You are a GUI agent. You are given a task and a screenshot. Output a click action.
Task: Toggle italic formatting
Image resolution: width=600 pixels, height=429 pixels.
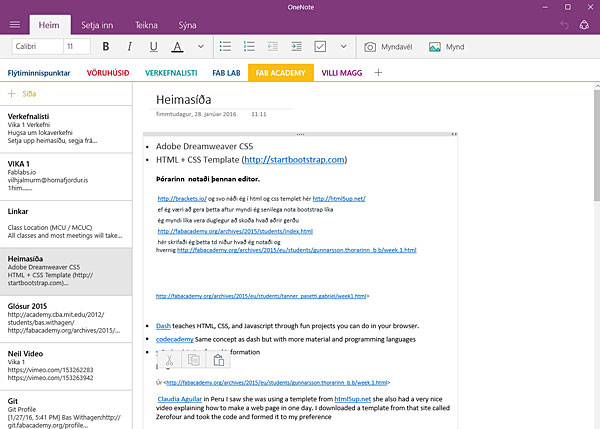click(130, 47)
